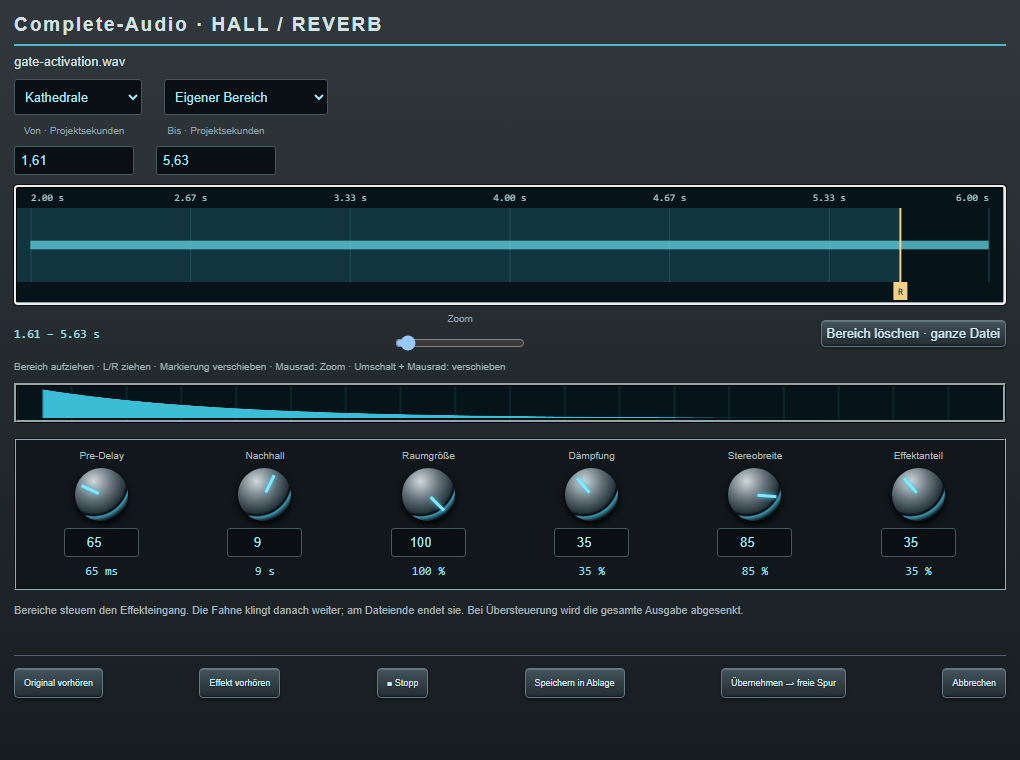Open the Eigener Bereich range dropdown
Screen dimensions: 1020x760
pos(246,97)
